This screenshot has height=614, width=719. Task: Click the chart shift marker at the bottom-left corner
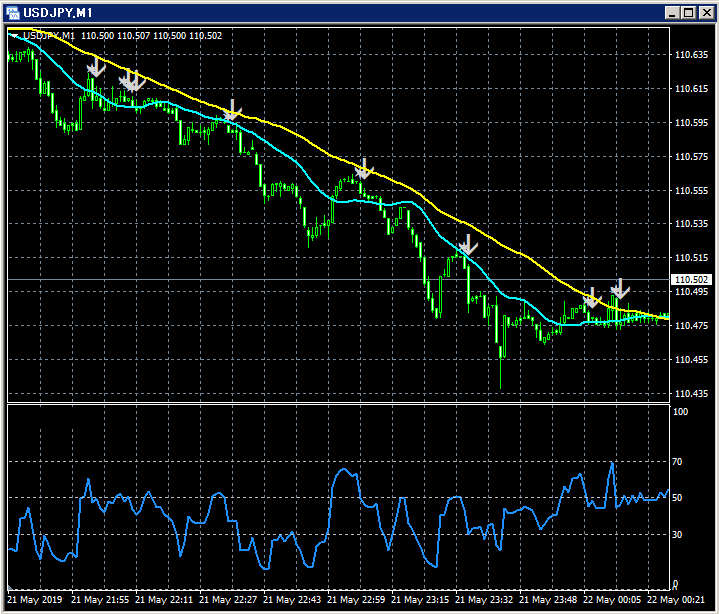(10, 587)
